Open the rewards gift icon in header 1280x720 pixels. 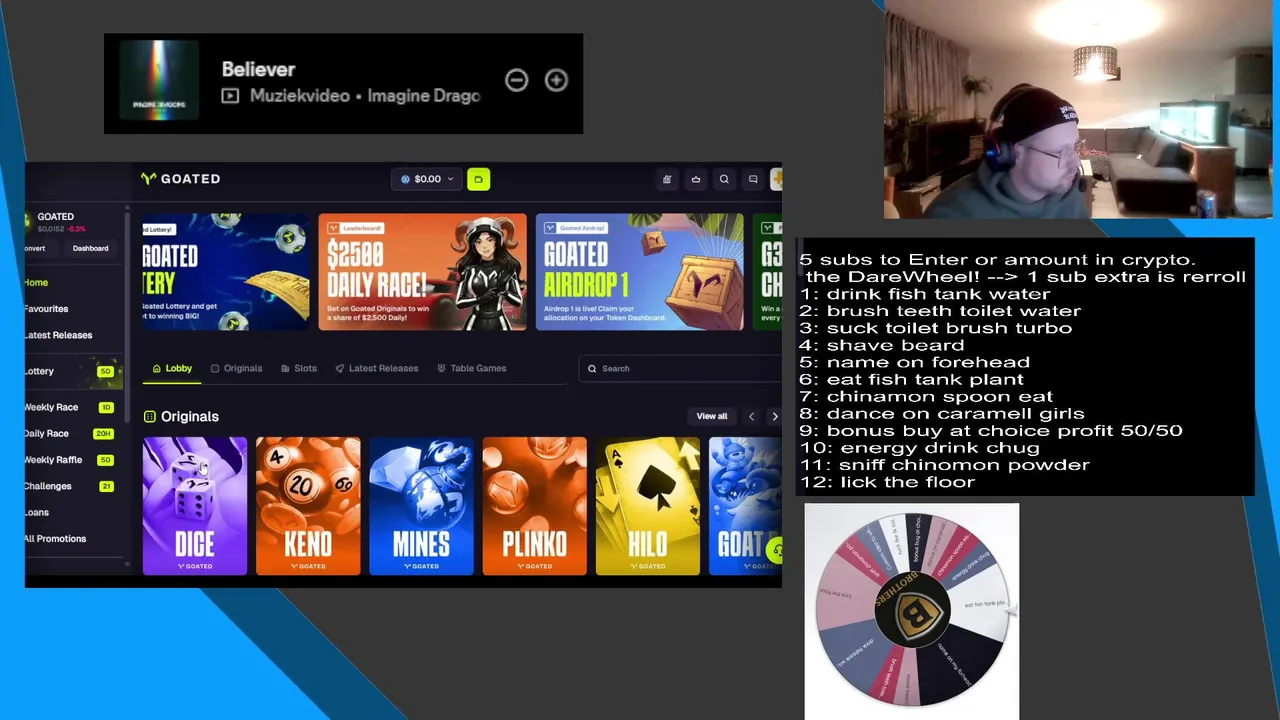667,180
